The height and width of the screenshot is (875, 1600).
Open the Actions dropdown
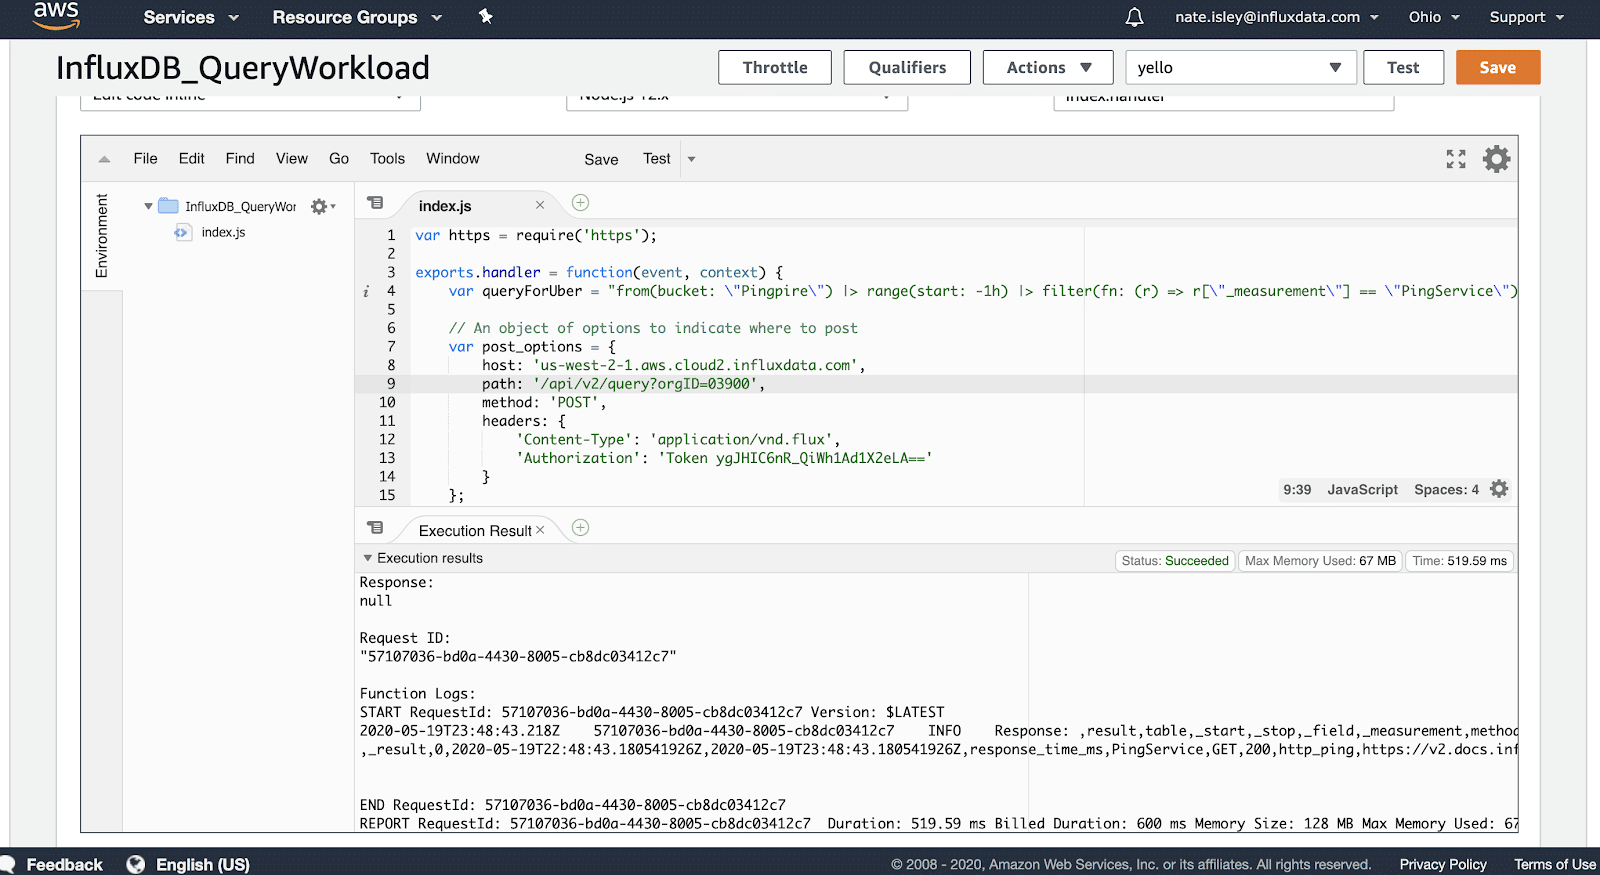coord(1048,67)
